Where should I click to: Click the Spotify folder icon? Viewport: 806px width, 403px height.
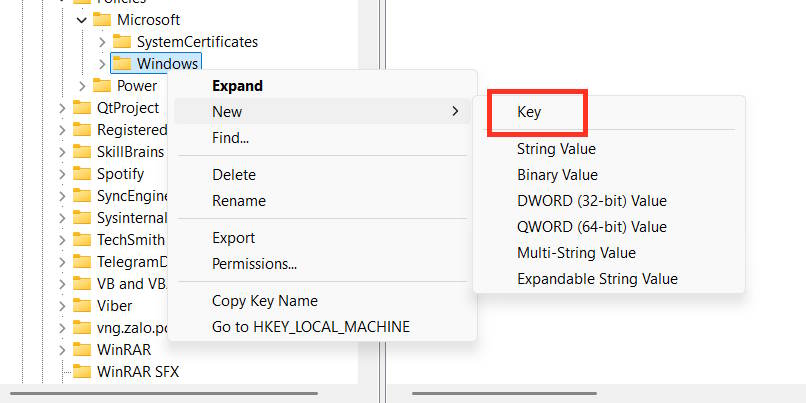coord(82,174)
